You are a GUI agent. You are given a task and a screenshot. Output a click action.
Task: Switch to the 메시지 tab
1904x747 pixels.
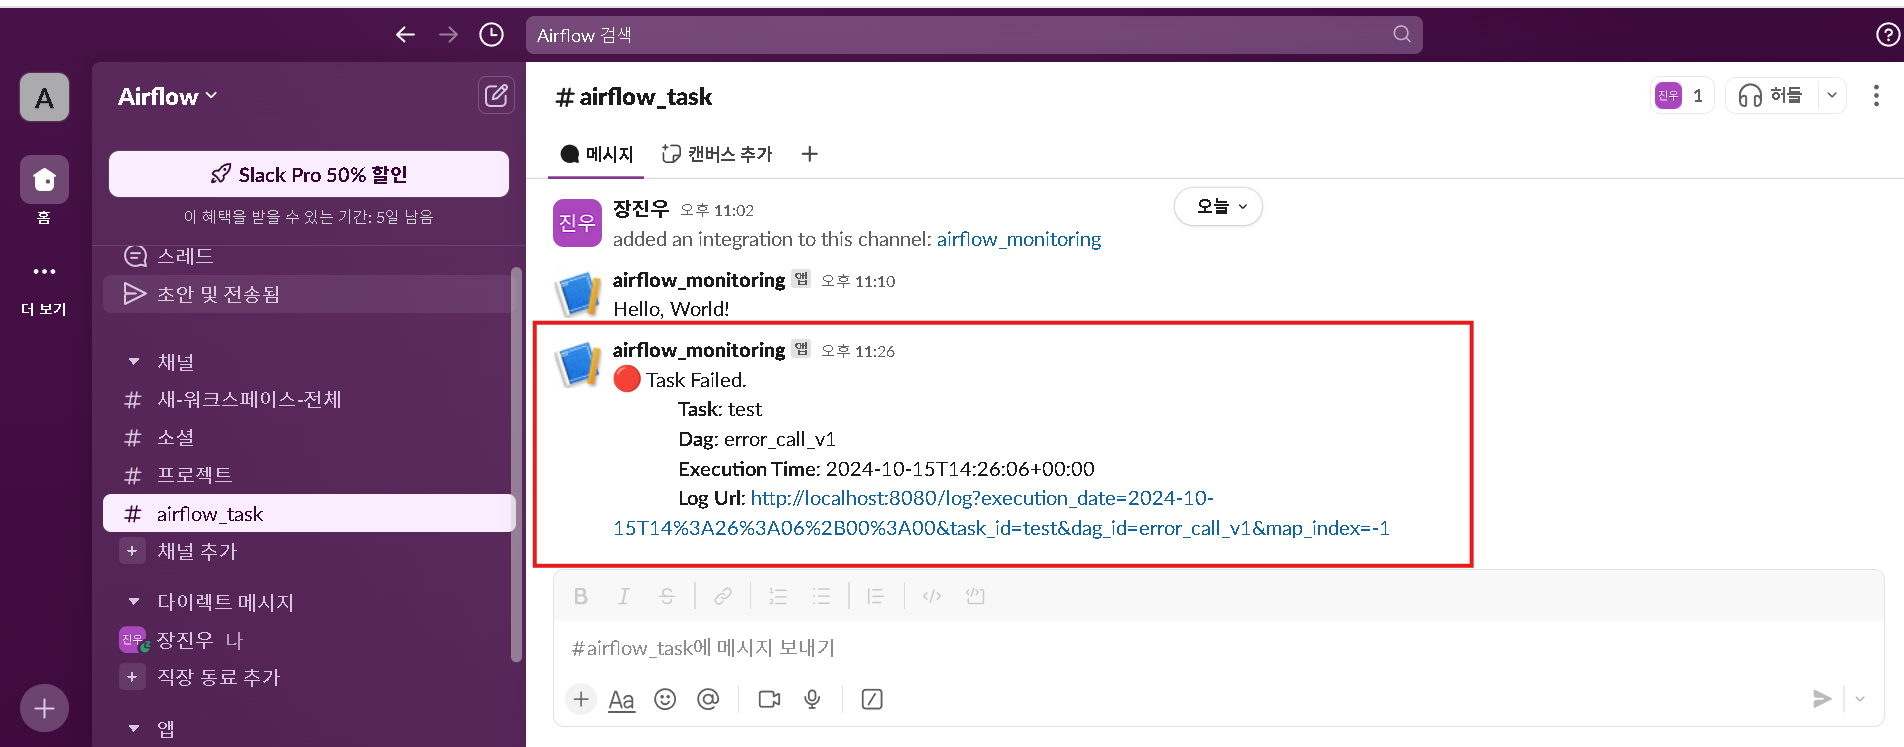click(x=597, y=154)
